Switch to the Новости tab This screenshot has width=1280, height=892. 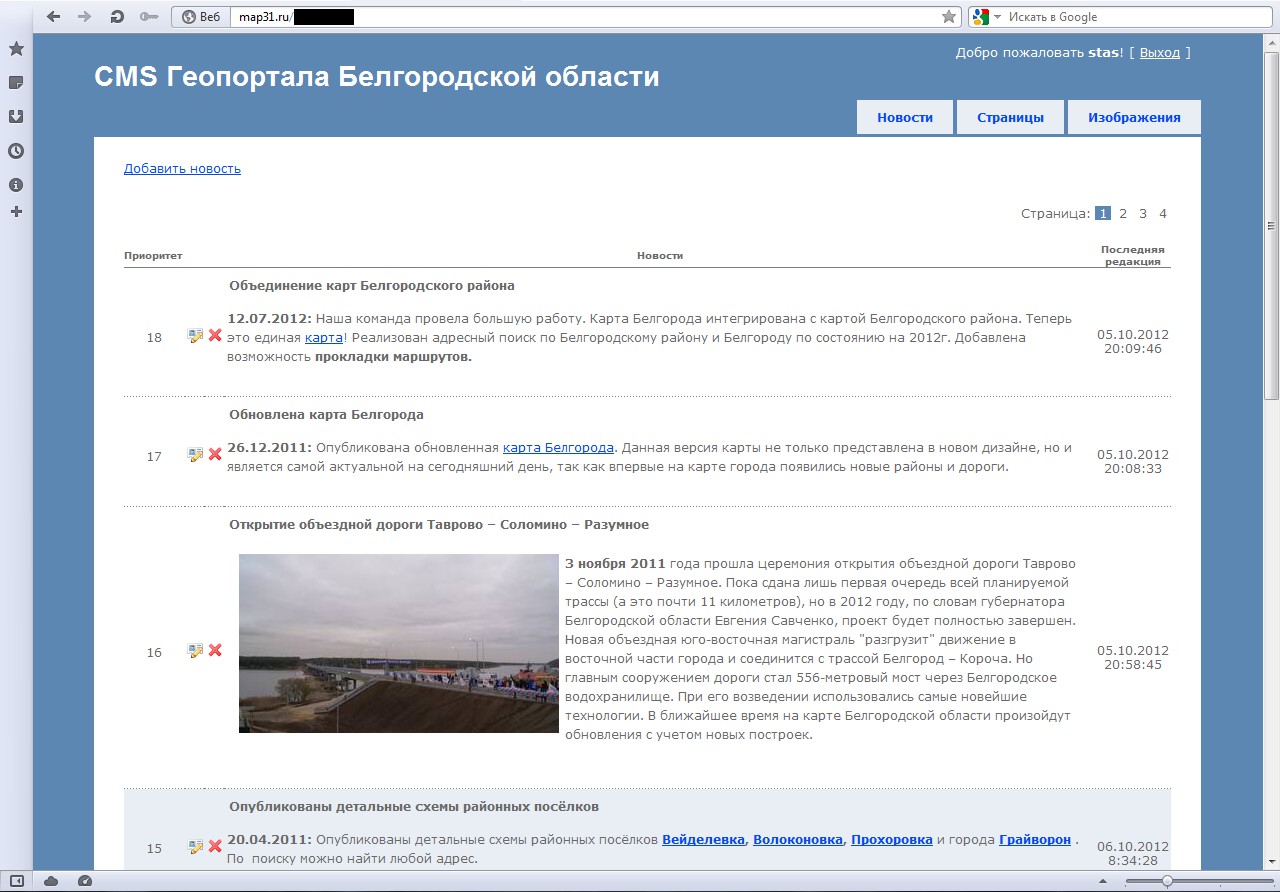905,117
